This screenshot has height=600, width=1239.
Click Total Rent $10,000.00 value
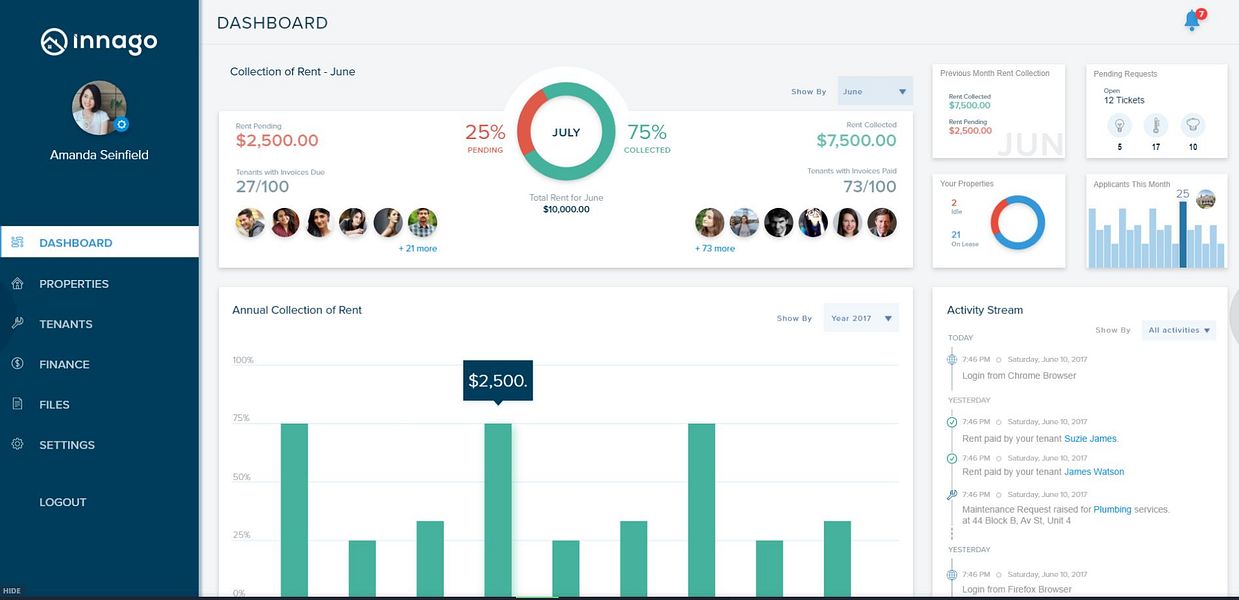point(566,209)
